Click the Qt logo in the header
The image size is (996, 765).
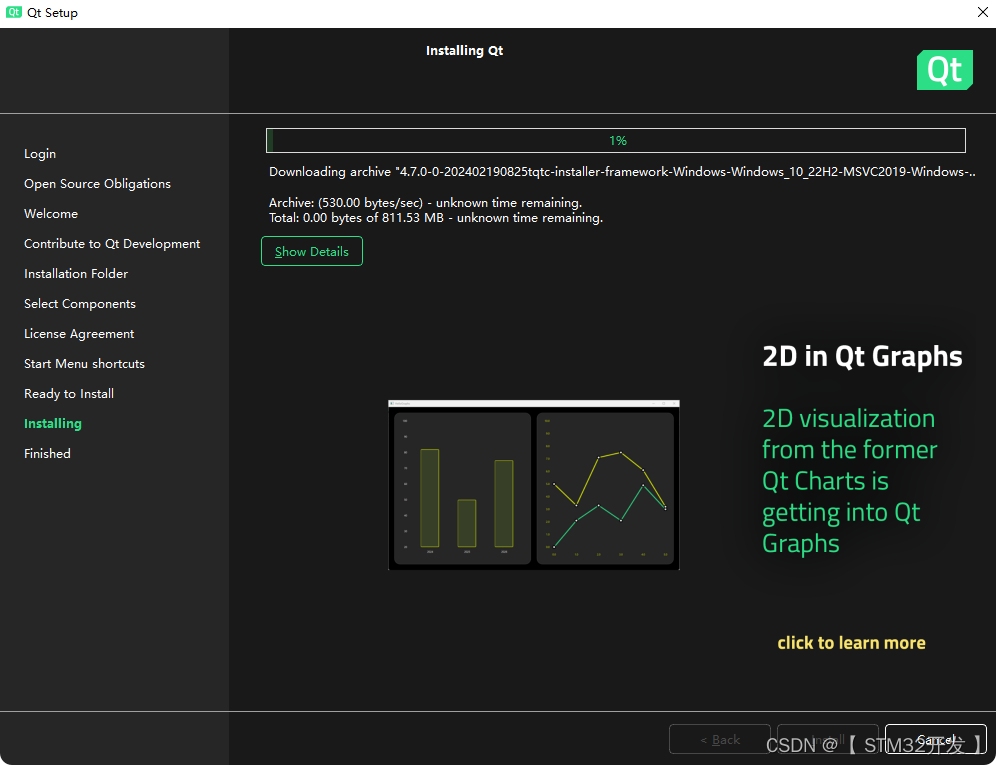click(945, 70)
